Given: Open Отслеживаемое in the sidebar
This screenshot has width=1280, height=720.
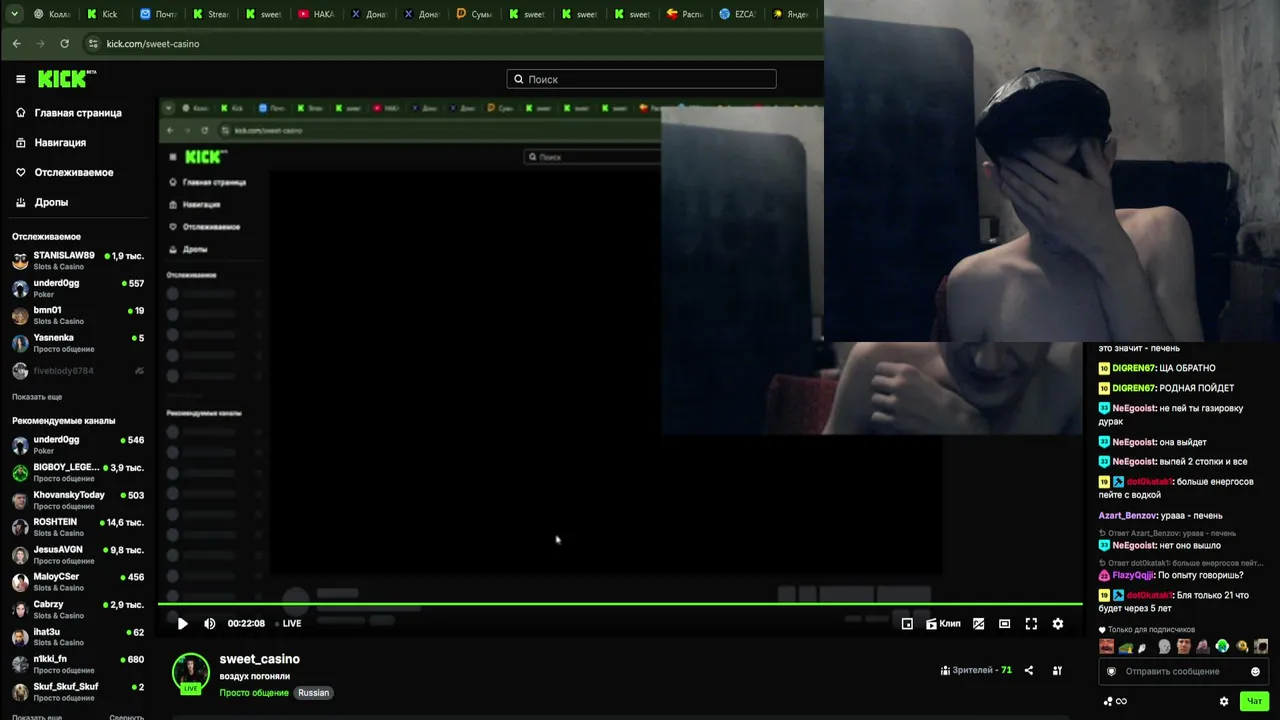Looking at the screenshot, I should (64, 172).
